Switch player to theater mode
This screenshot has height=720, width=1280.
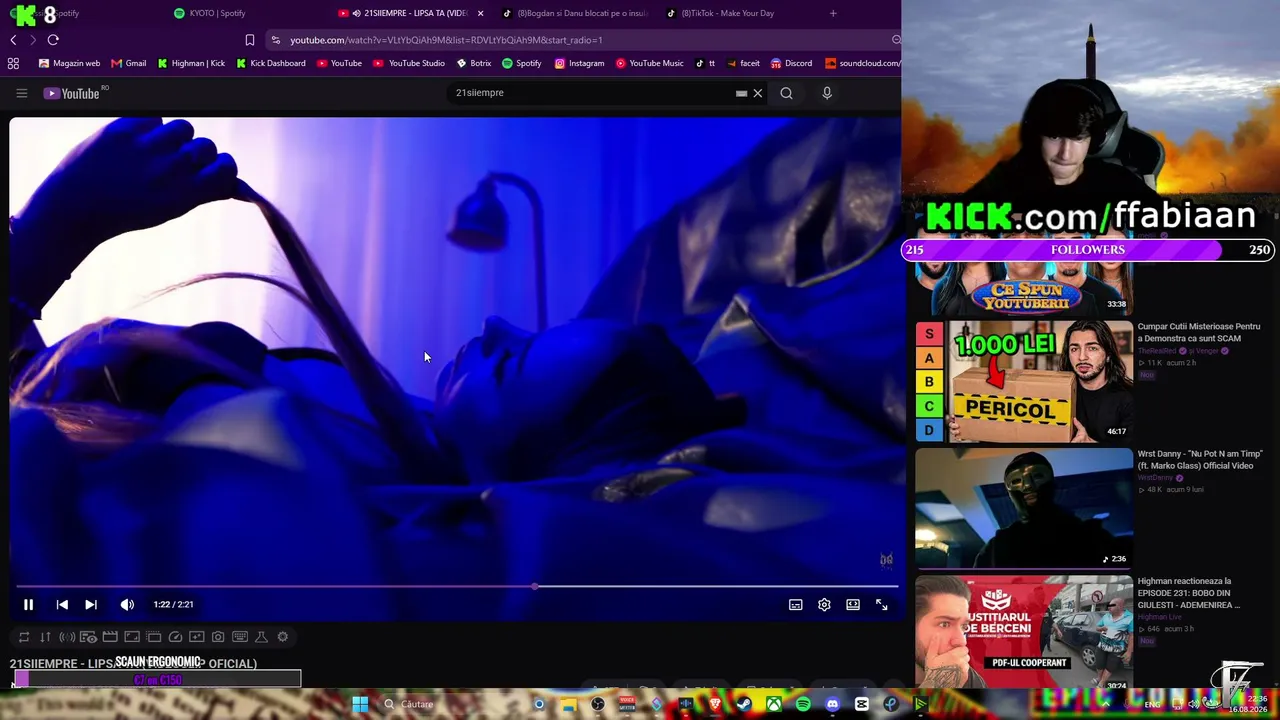[853, 604]
